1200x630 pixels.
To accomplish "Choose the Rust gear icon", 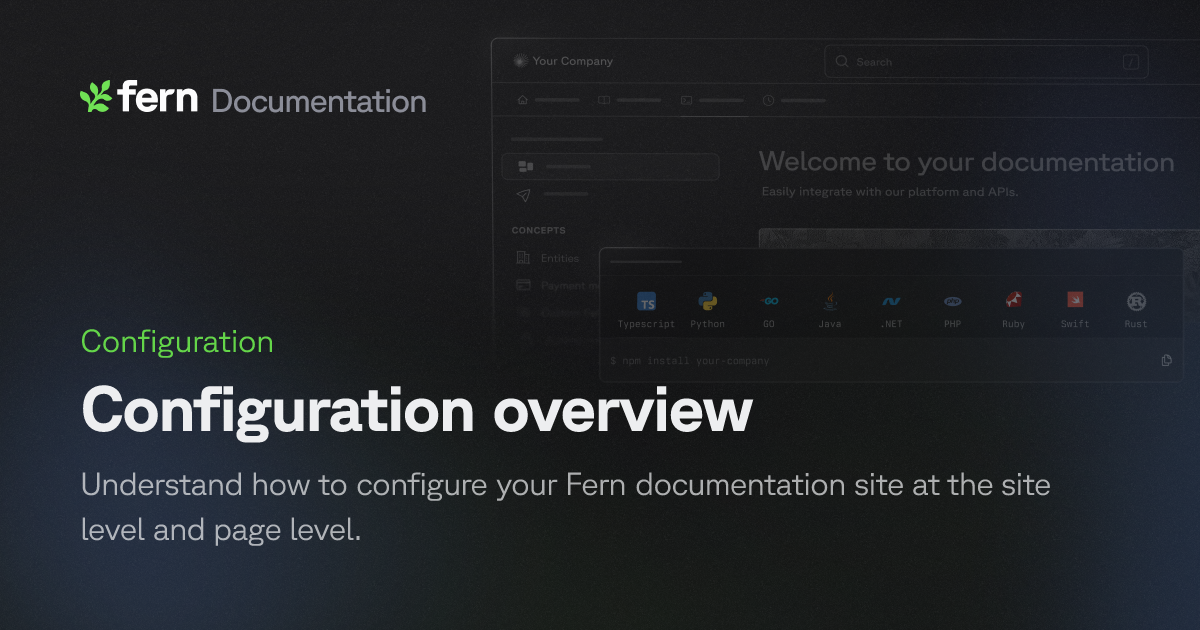I will 1136,301.
